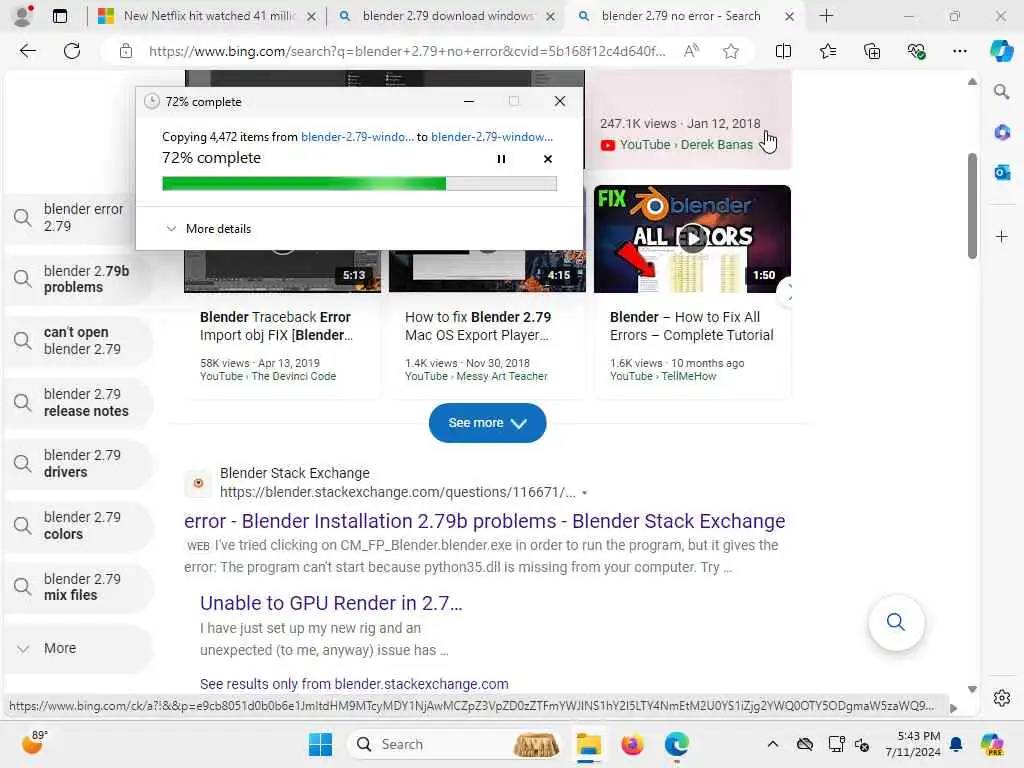Viewport: 1024px width, 768px height.
Task: Open Blender Installation 2.79b problems result
Action: [485, 521]
